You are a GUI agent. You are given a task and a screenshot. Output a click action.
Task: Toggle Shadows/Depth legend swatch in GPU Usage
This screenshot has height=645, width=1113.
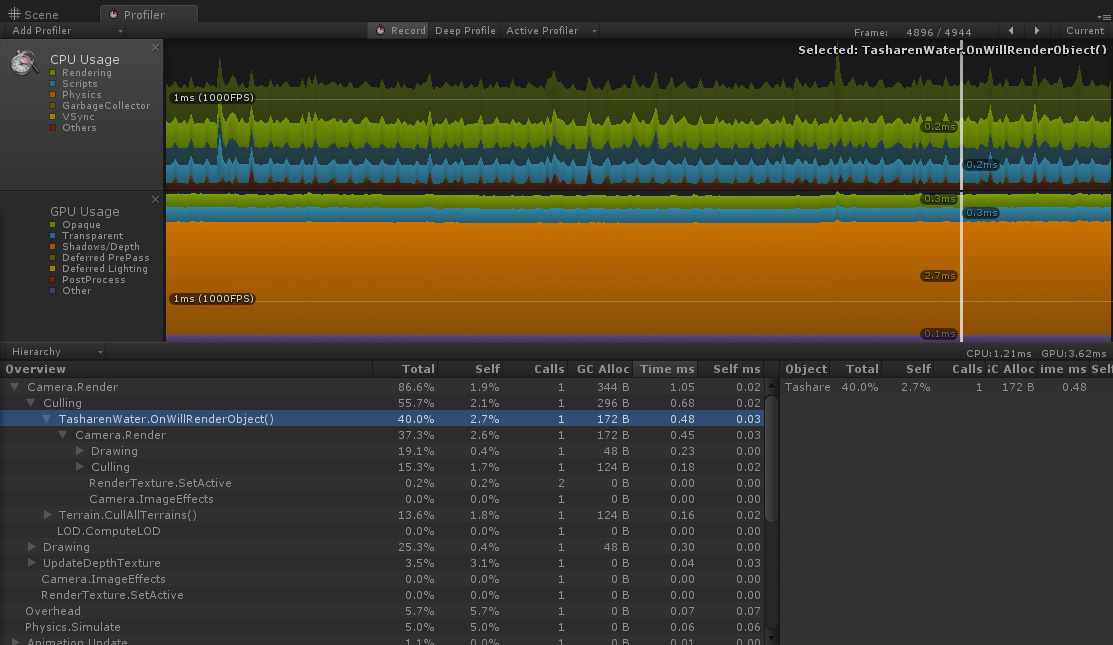(54, 247)
